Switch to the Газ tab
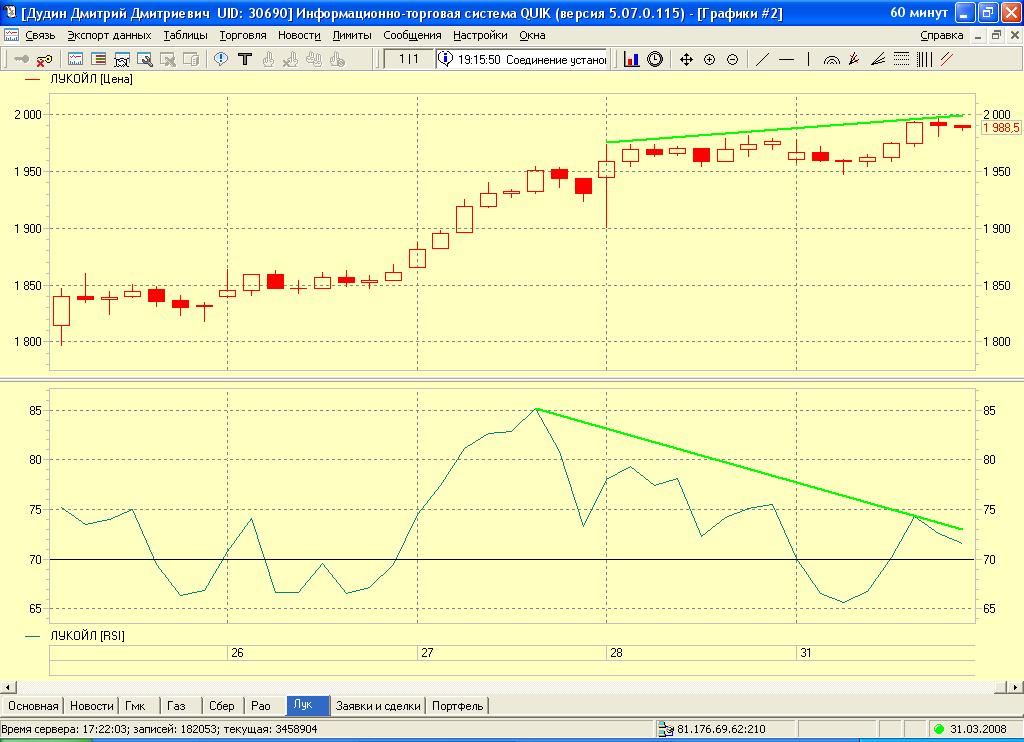This screenshot has height=742, width=1024. 176,706
